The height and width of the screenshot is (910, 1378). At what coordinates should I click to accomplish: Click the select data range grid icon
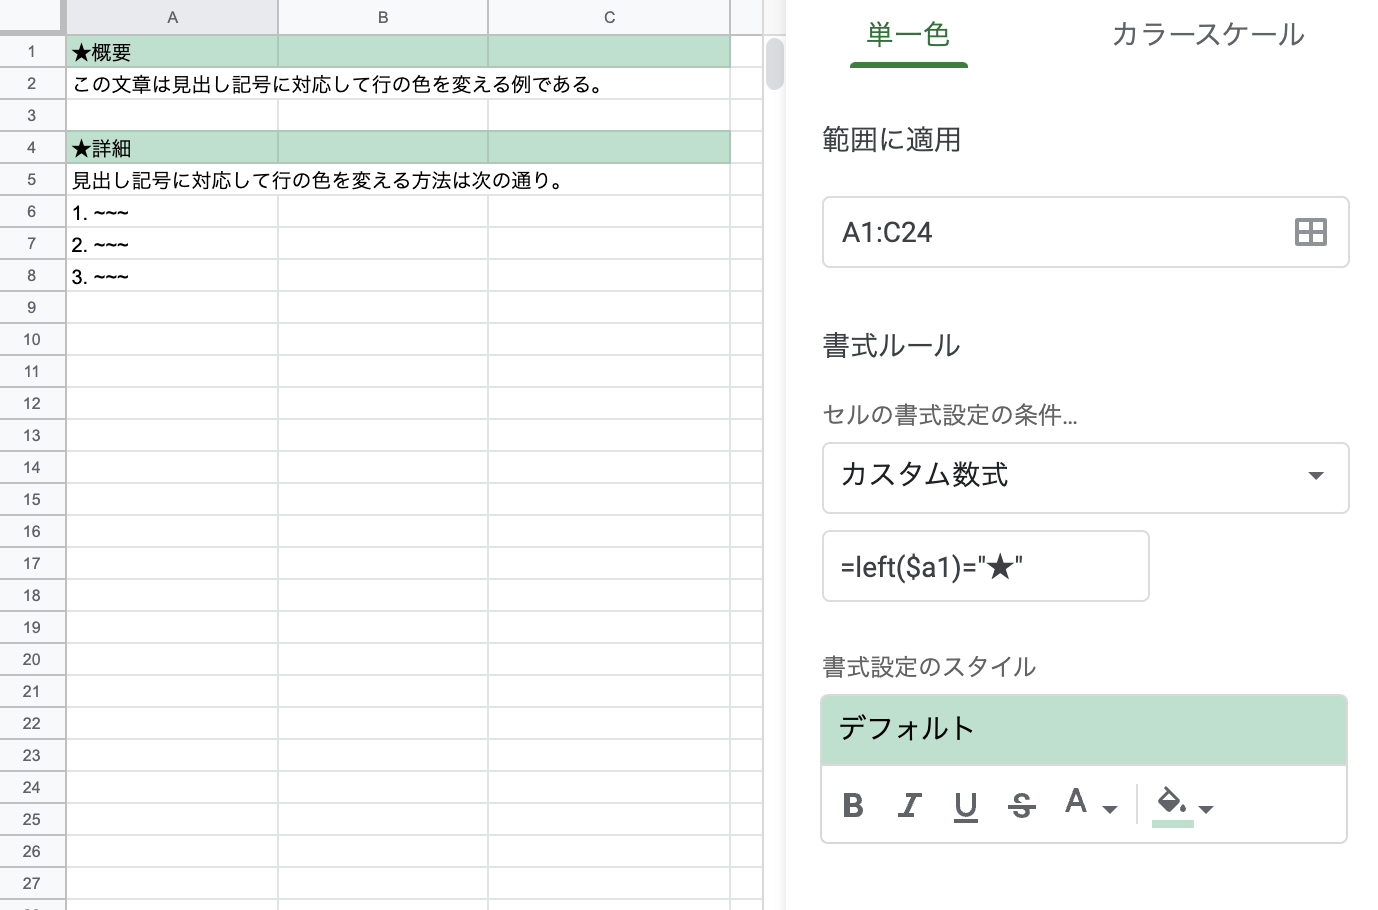pyautogui.click(x=1310, y=232)
